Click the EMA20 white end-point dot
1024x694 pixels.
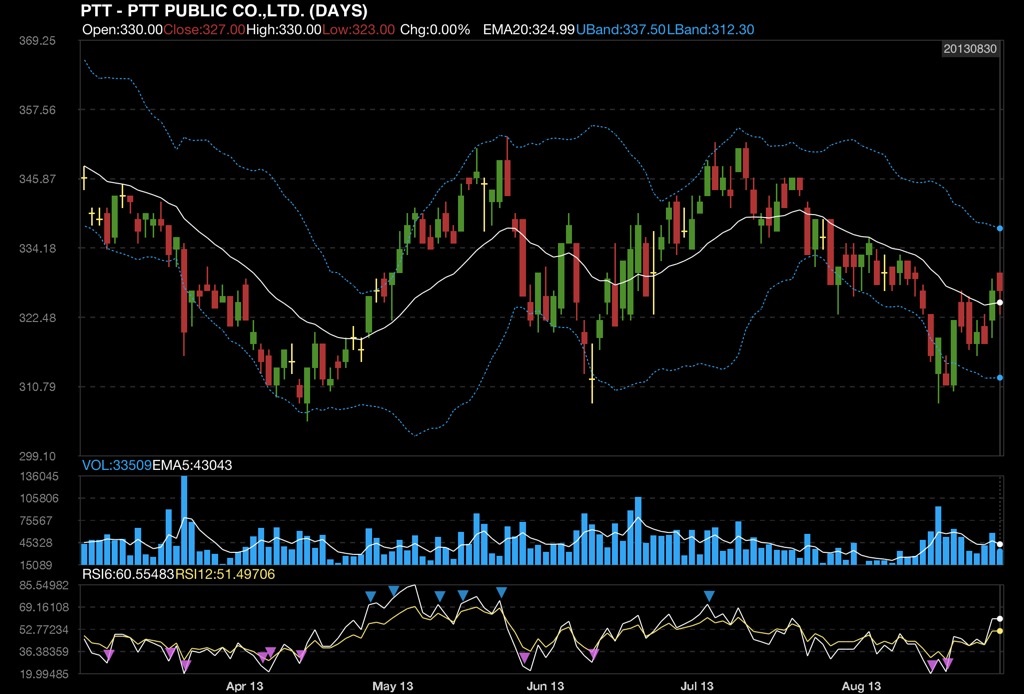(x=1000, y=302)
